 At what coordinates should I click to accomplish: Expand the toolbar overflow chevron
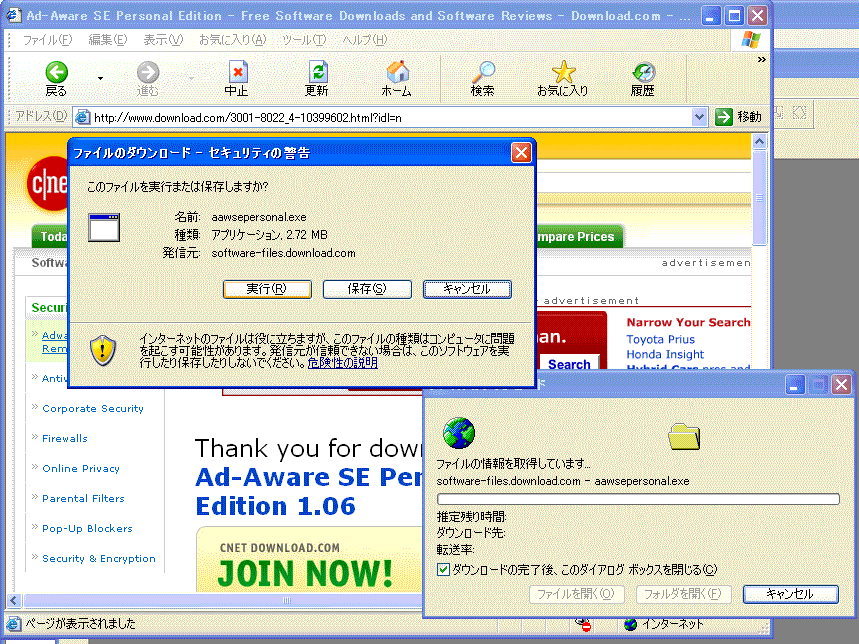pos(761,59)
